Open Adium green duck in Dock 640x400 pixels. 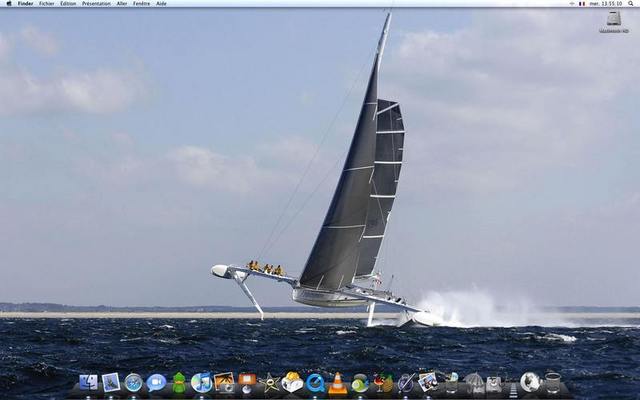pos(179,382)
